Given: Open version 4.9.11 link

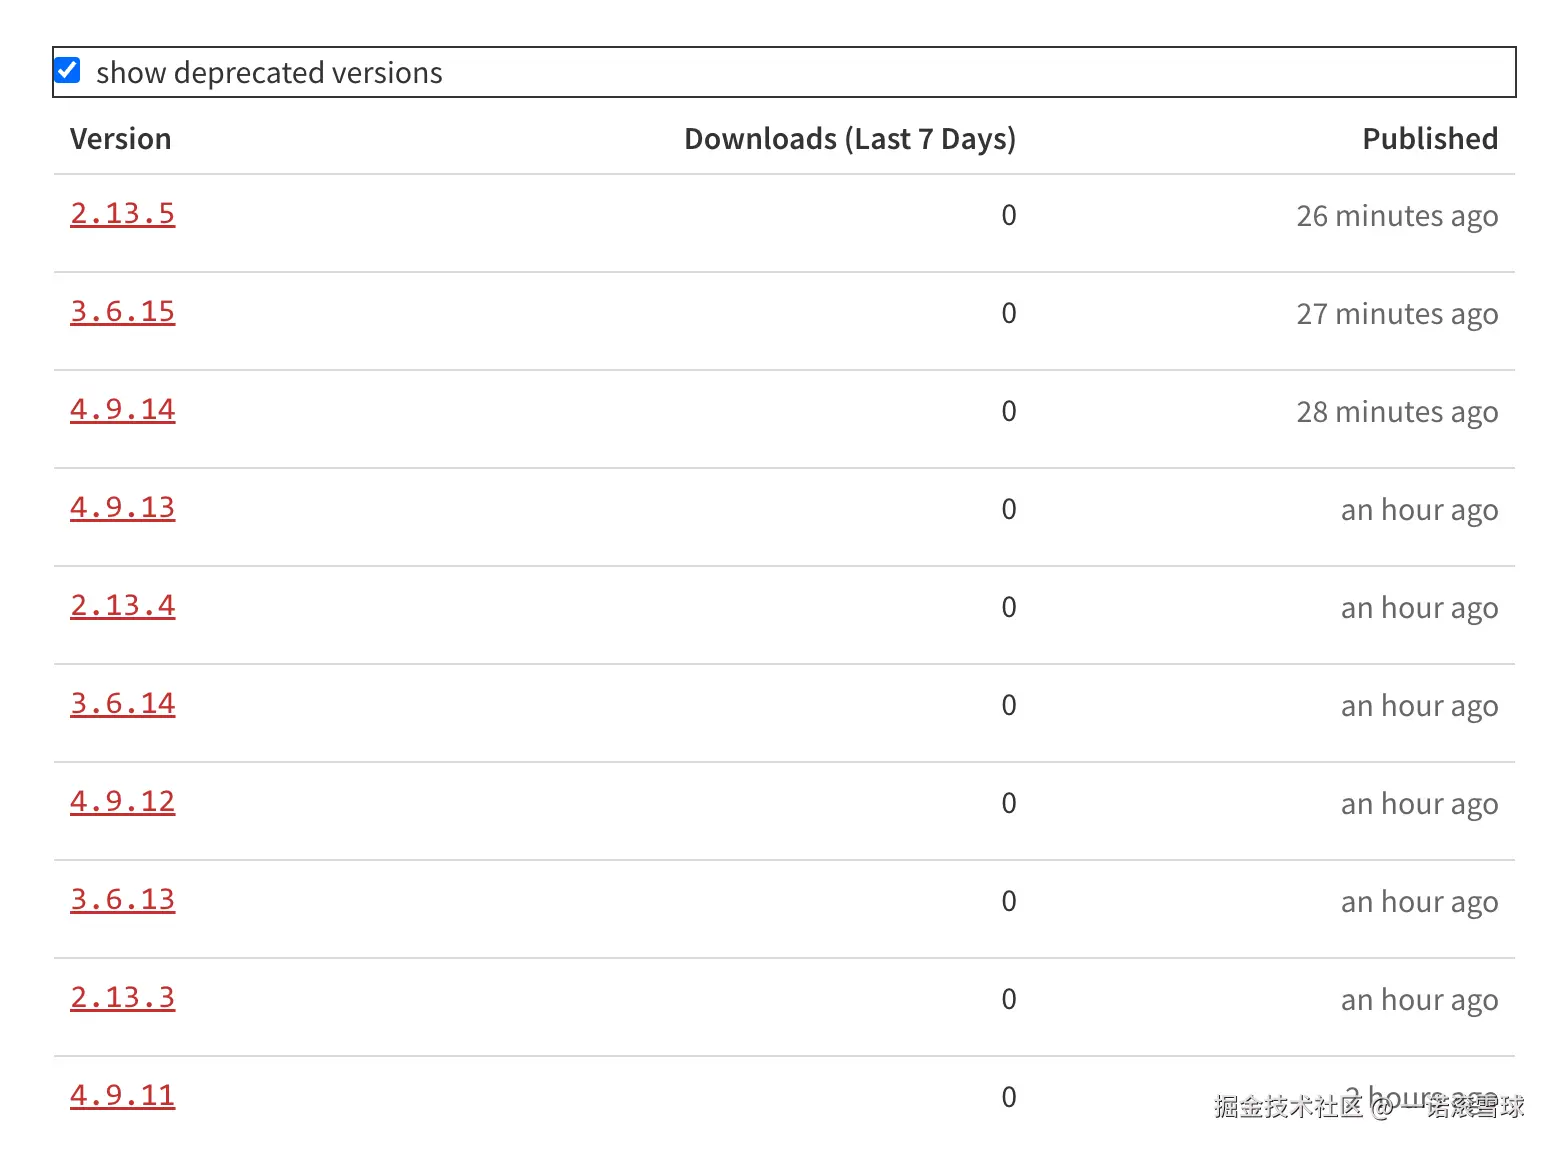Looking at the screenshot, I should coord(122,1095).
